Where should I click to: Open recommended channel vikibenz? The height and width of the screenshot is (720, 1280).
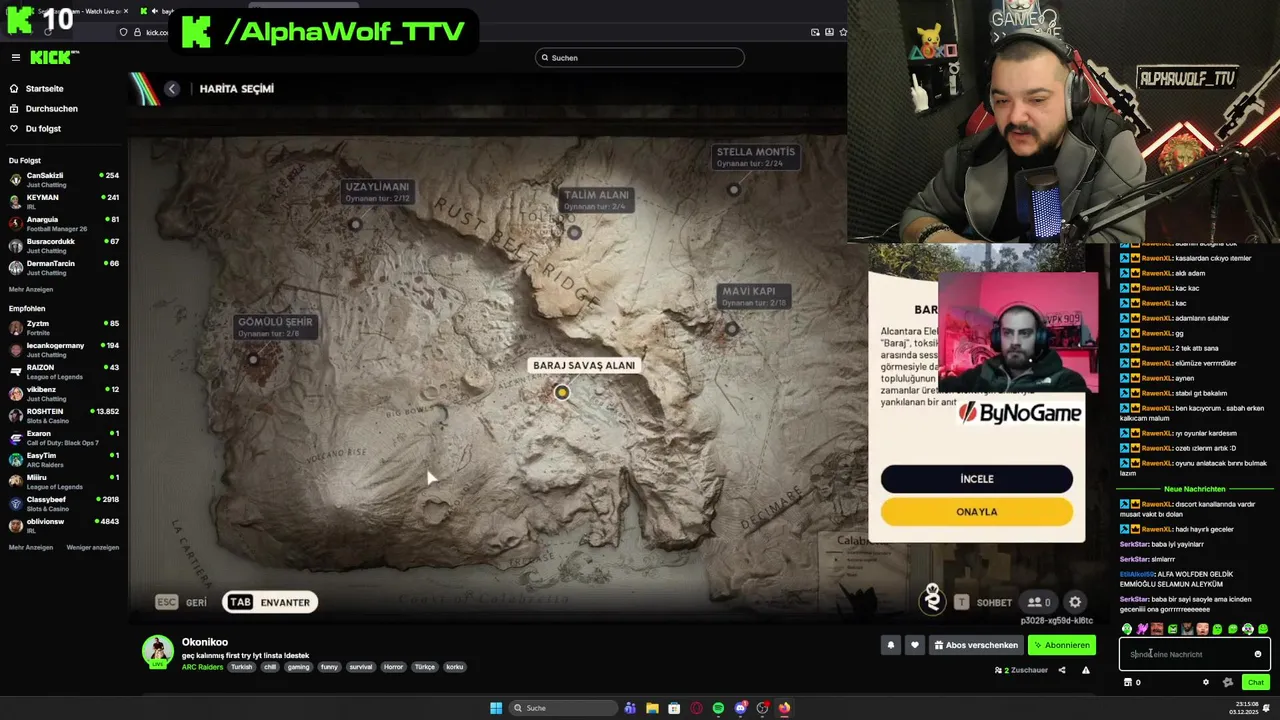[64, 393]
